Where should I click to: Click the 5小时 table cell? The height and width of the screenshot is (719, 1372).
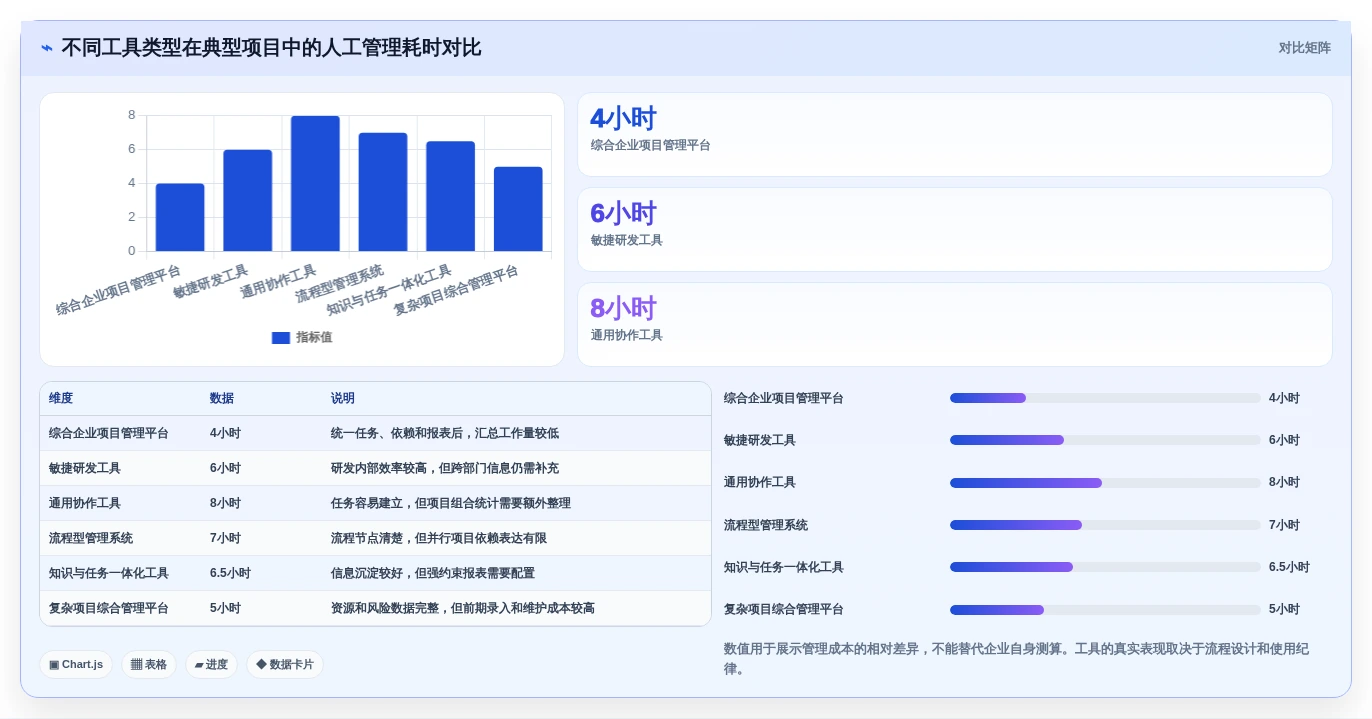[225, 608]
